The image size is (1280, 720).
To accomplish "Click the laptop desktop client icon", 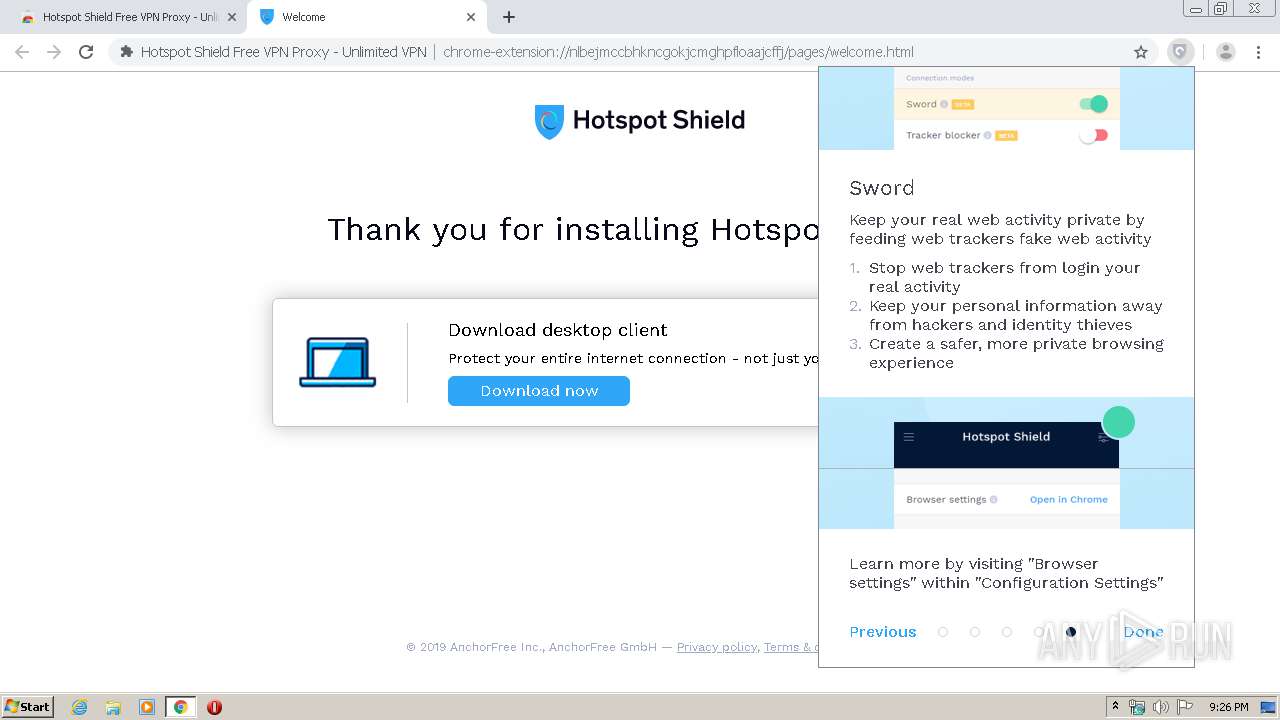I will tap(338, 362).
